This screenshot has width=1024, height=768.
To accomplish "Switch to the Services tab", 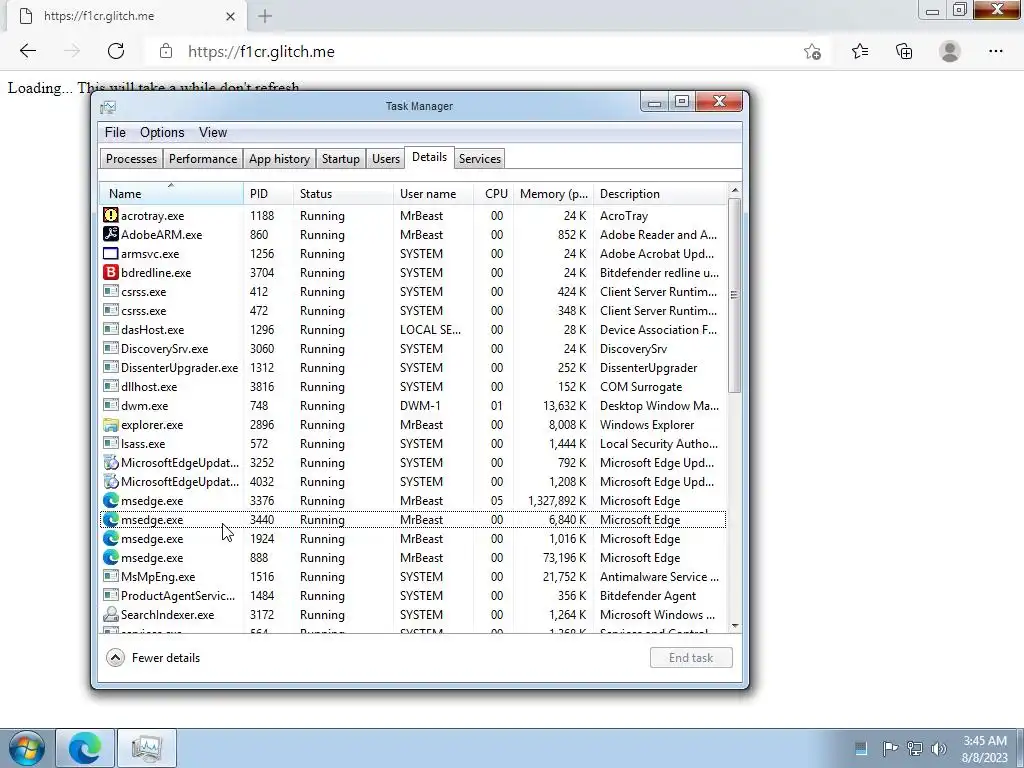I will coord(479,159).
